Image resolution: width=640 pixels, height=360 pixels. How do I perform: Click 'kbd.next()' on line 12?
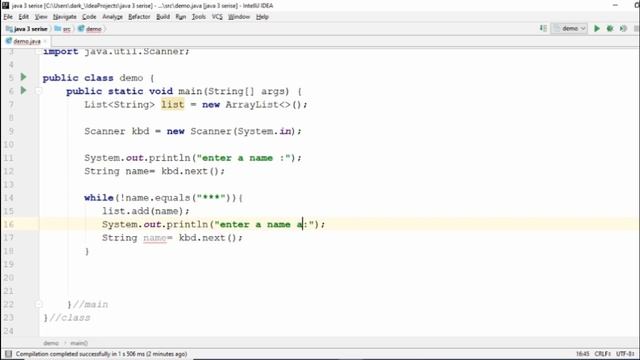190,171
